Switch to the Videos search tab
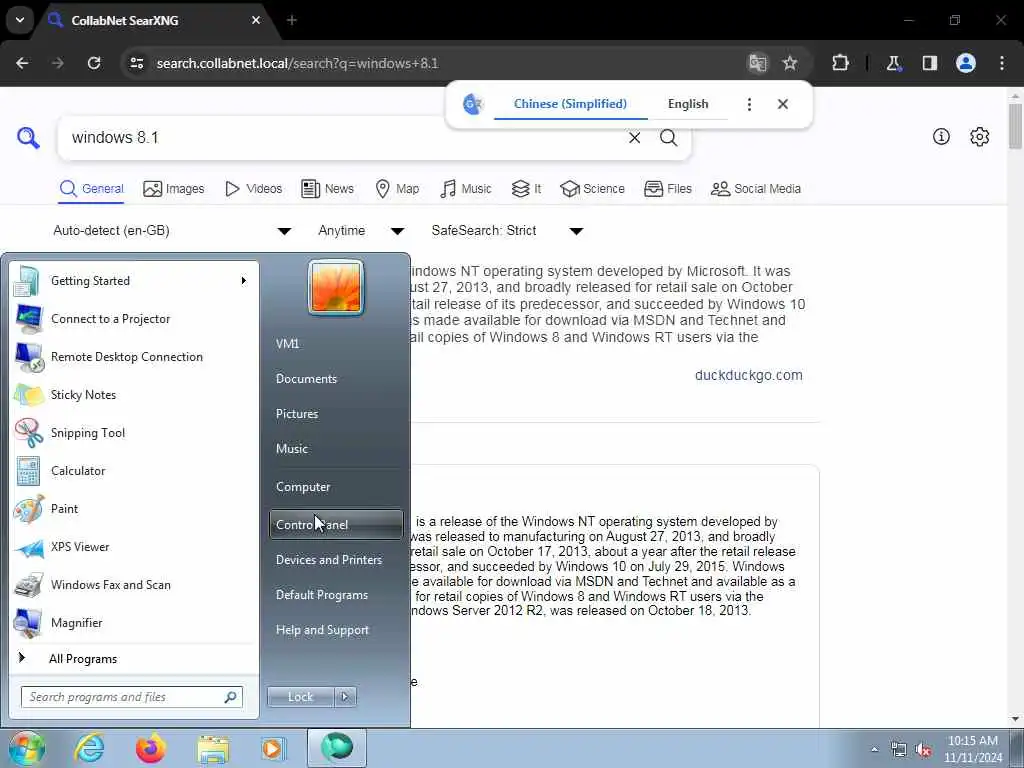The height and width of the screenshot is (768, 1024). 253,189
